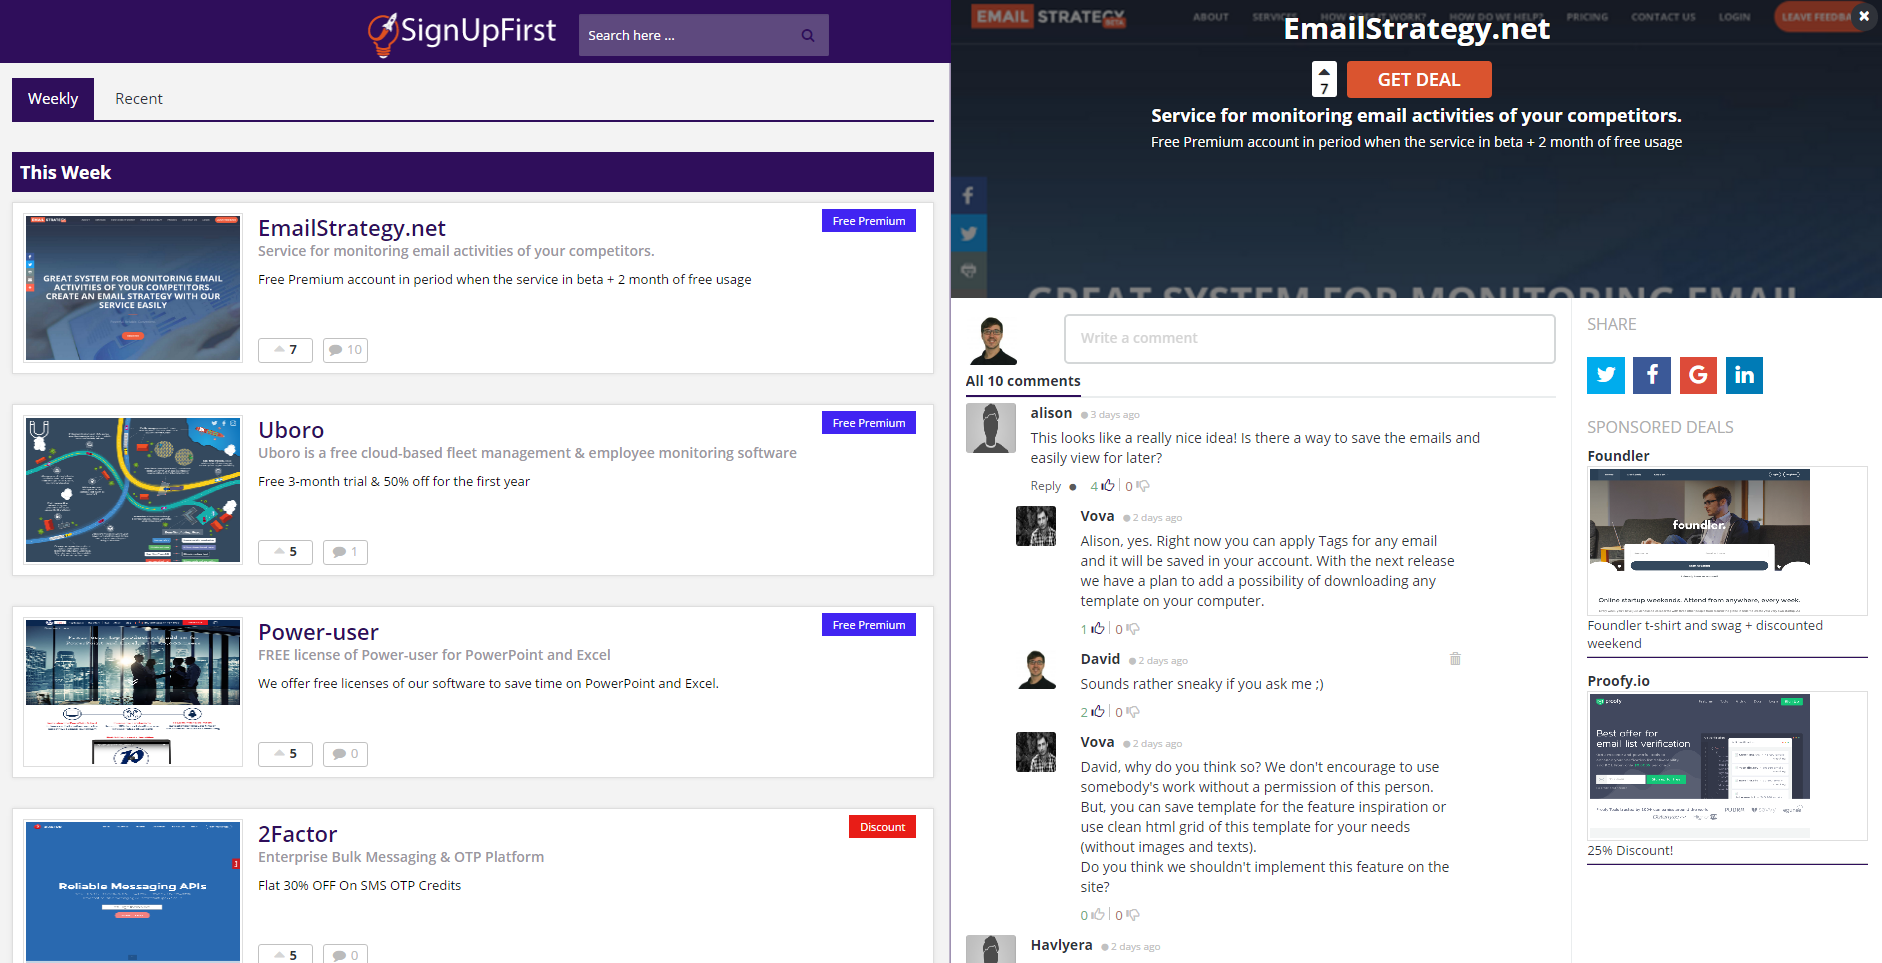Reply to alison's comment

click(1045, 486)
